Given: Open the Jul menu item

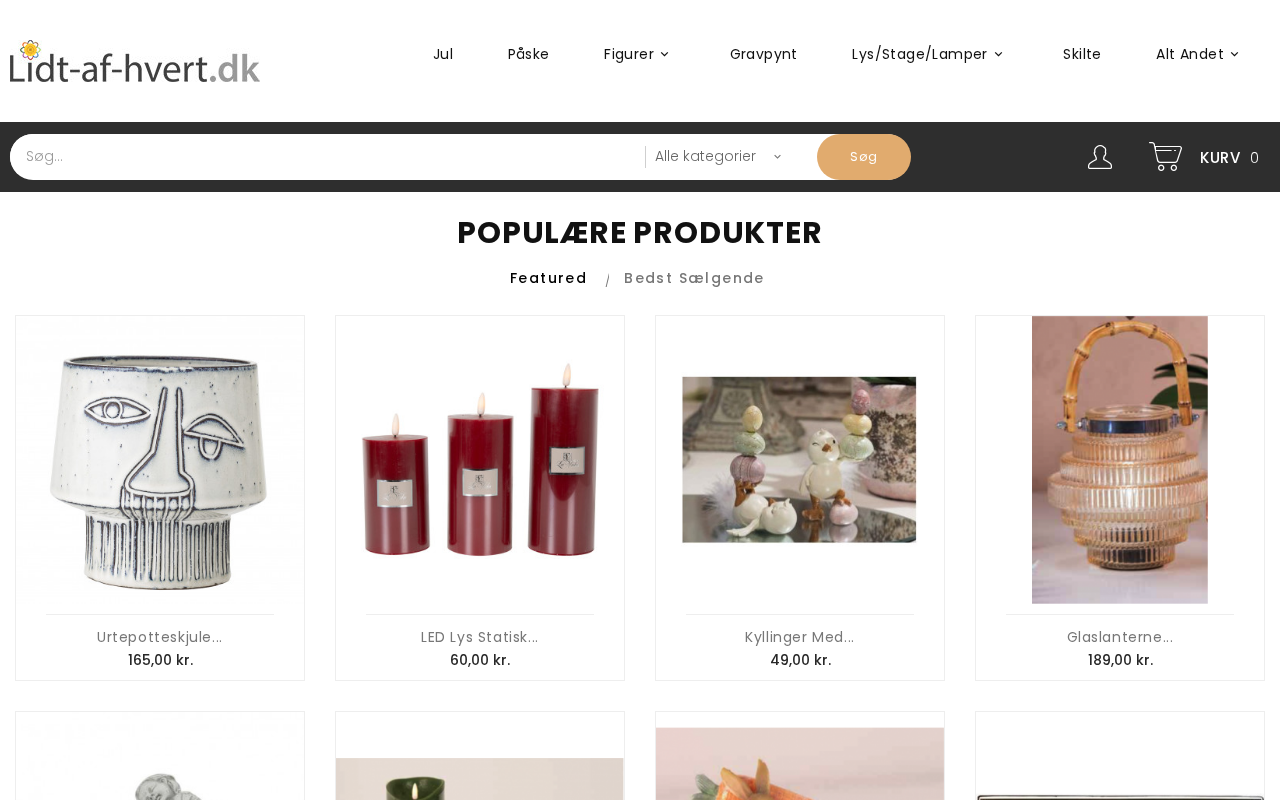Looking at the screenshot, I should pyautogui.click(x=443, y=54).
